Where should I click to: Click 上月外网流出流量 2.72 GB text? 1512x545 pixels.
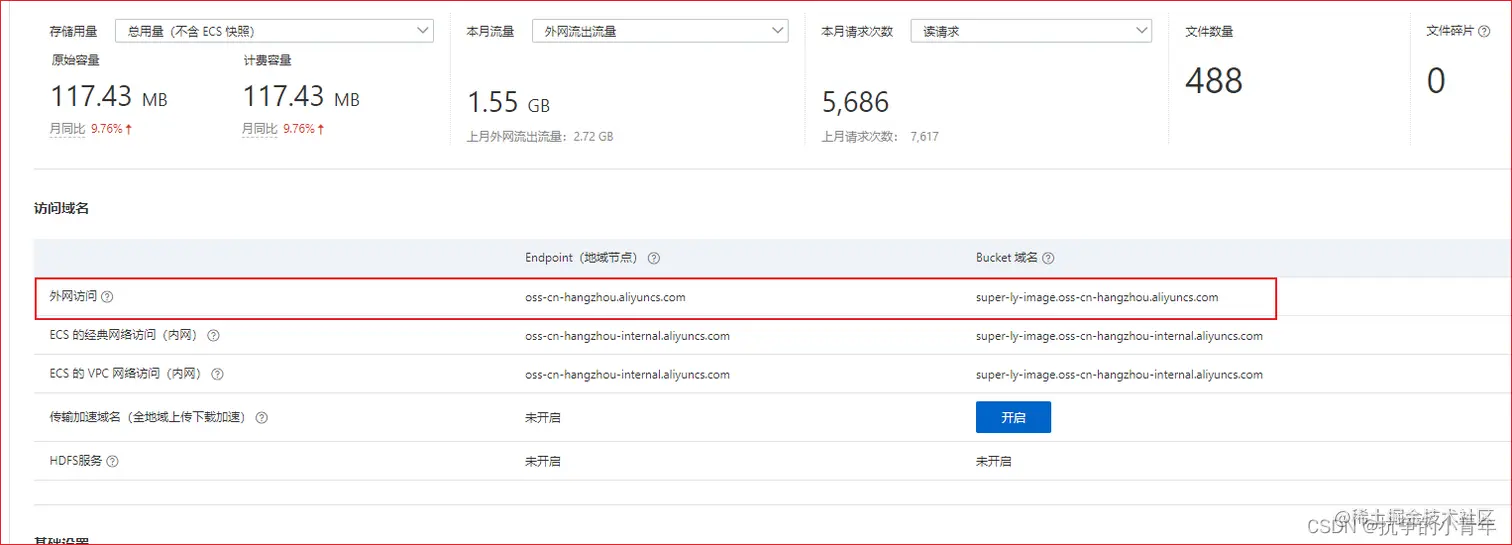540,136
